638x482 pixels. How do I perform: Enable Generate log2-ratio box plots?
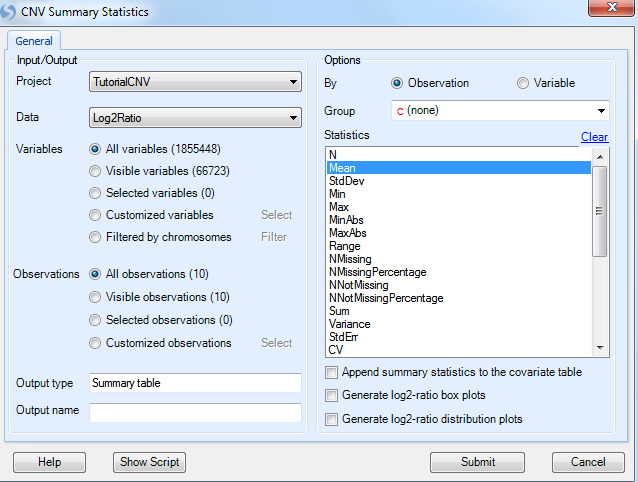click(332, 395)
